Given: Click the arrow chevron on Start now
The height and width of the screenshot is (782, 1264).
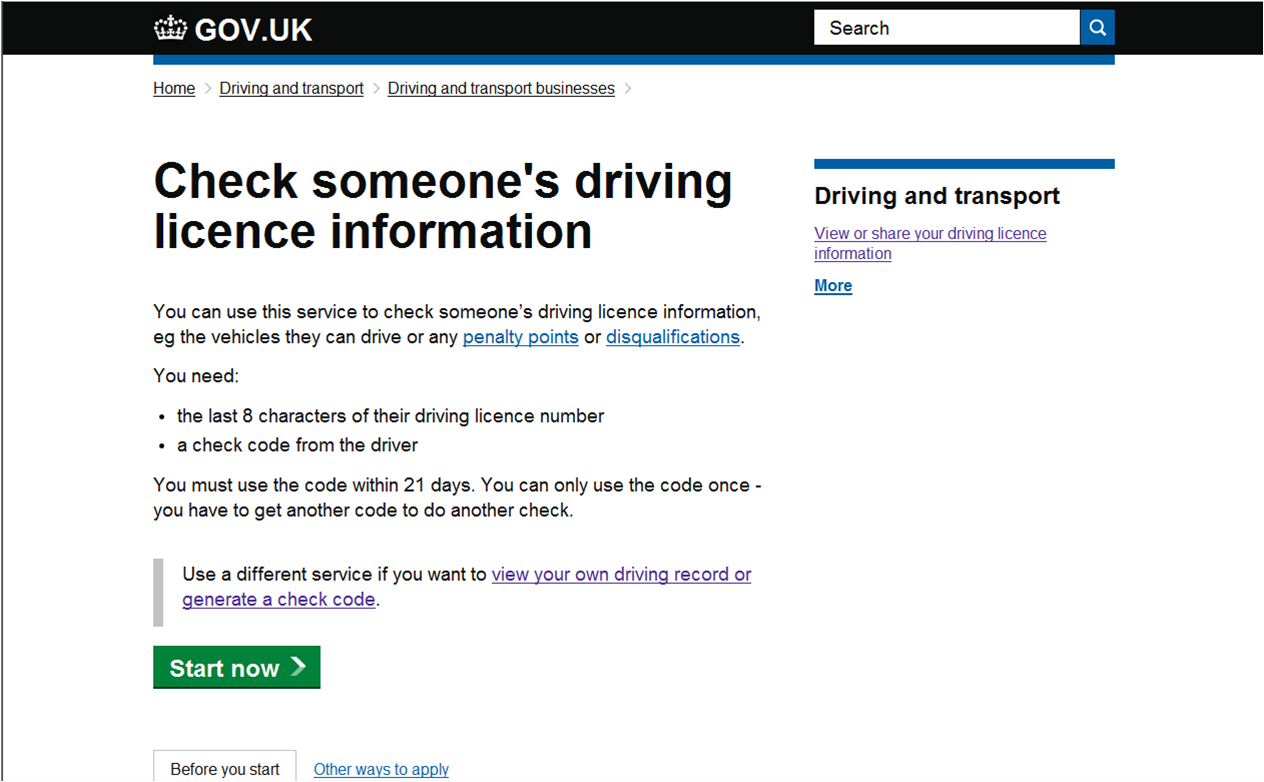Looking at the screenshot, I should tap(298, 667).
